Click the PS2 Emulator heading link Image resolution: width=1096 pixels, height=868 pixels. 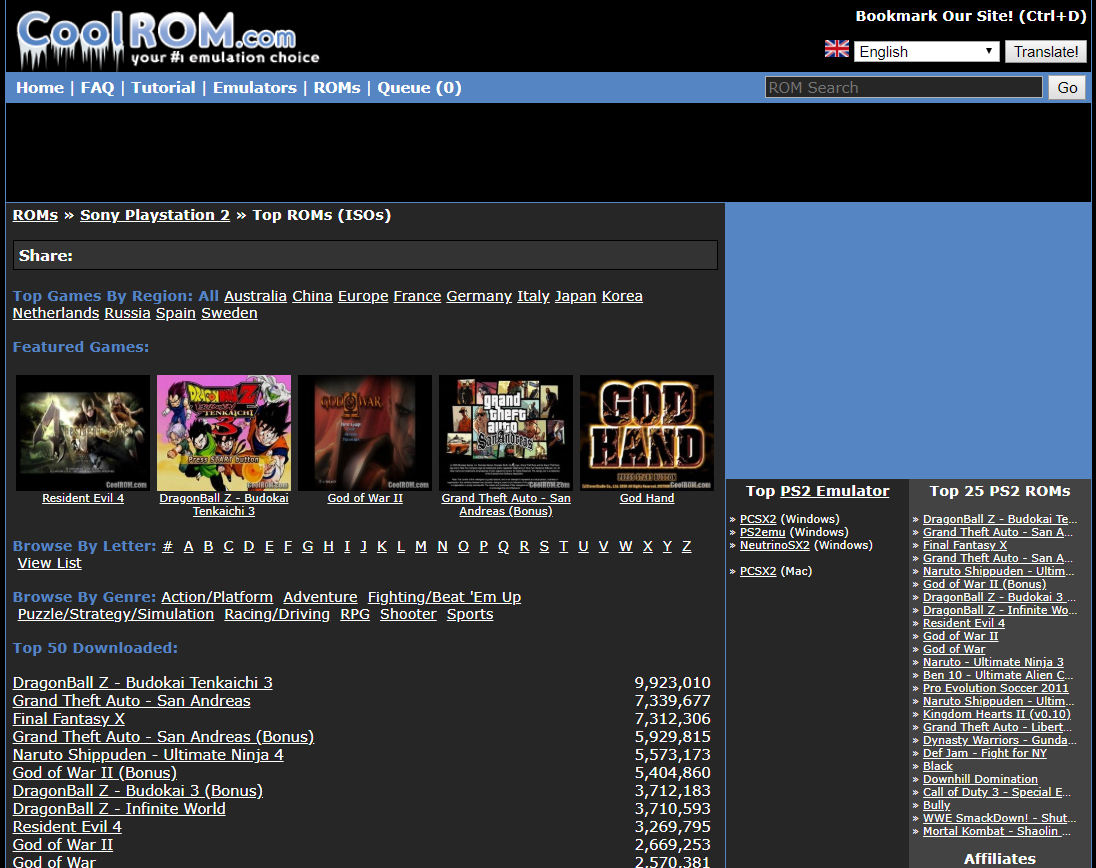coord(835,491)
